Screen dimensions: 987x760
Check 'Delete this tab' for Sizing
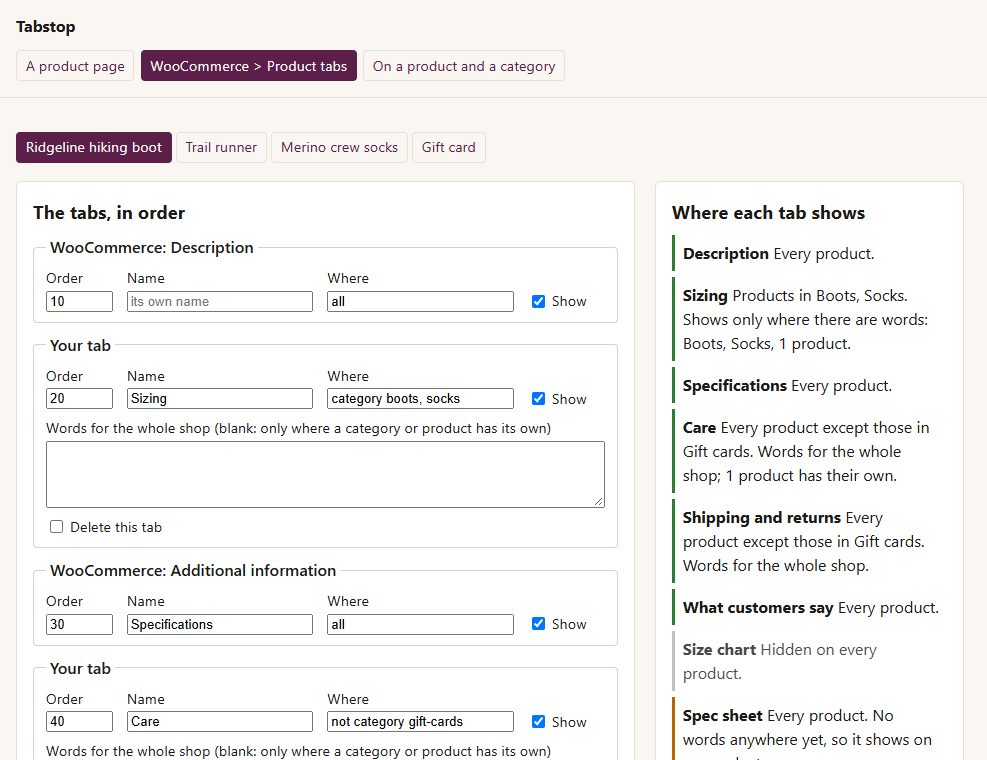[57, 527]
